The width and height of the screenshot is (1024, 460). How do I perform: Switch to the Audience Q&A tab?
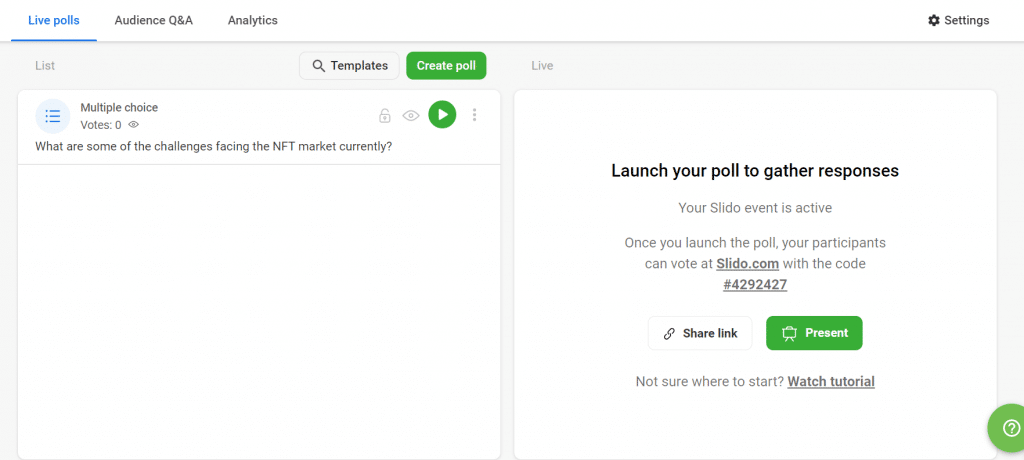coord(154,20)
